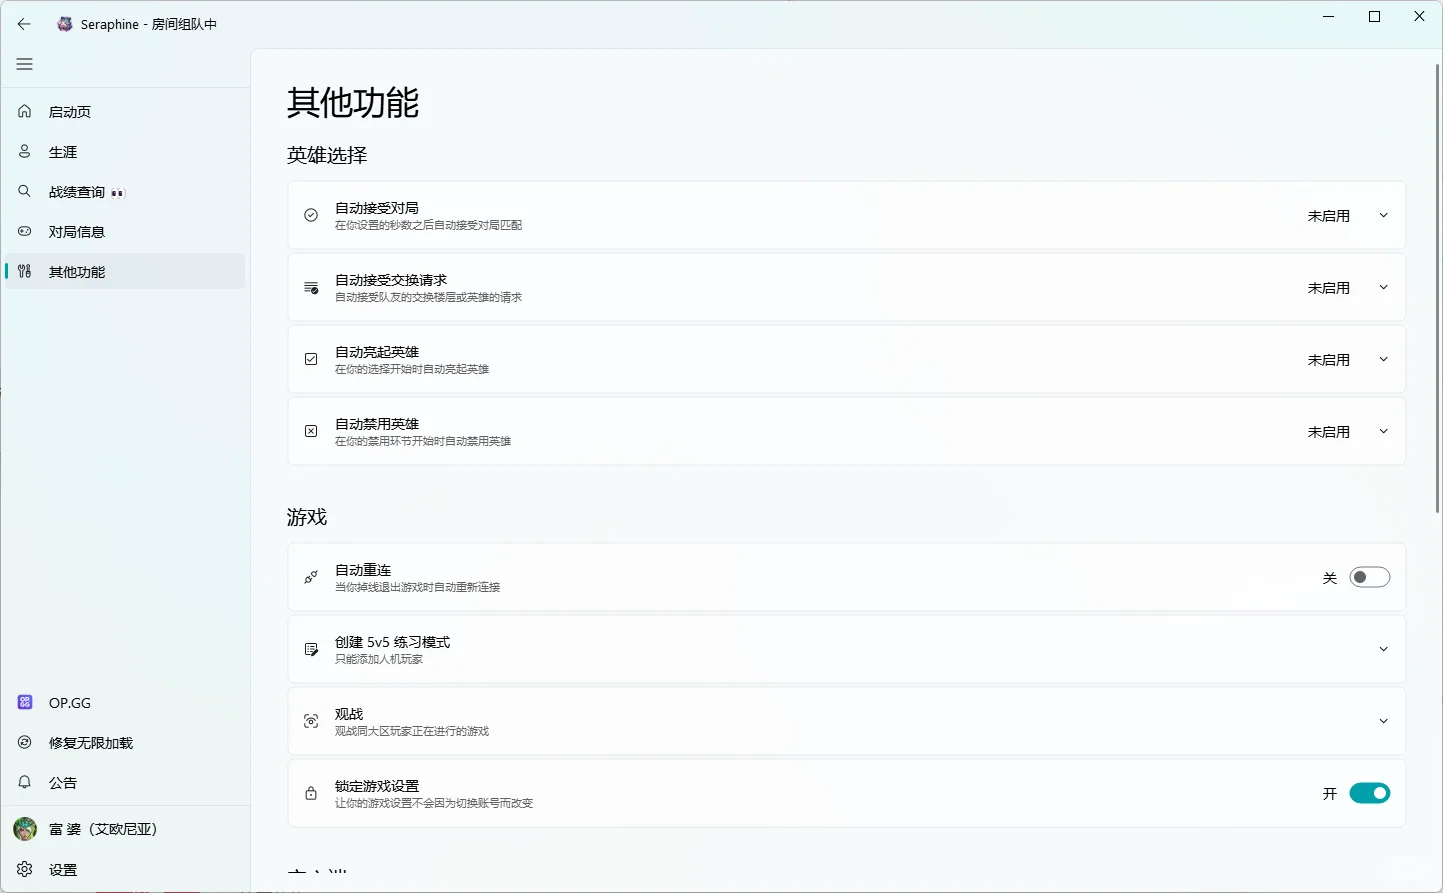The width and height of the screenshot is (1443, 893).
Task: Open the 公告 announcements
Action: pos(63,783)
